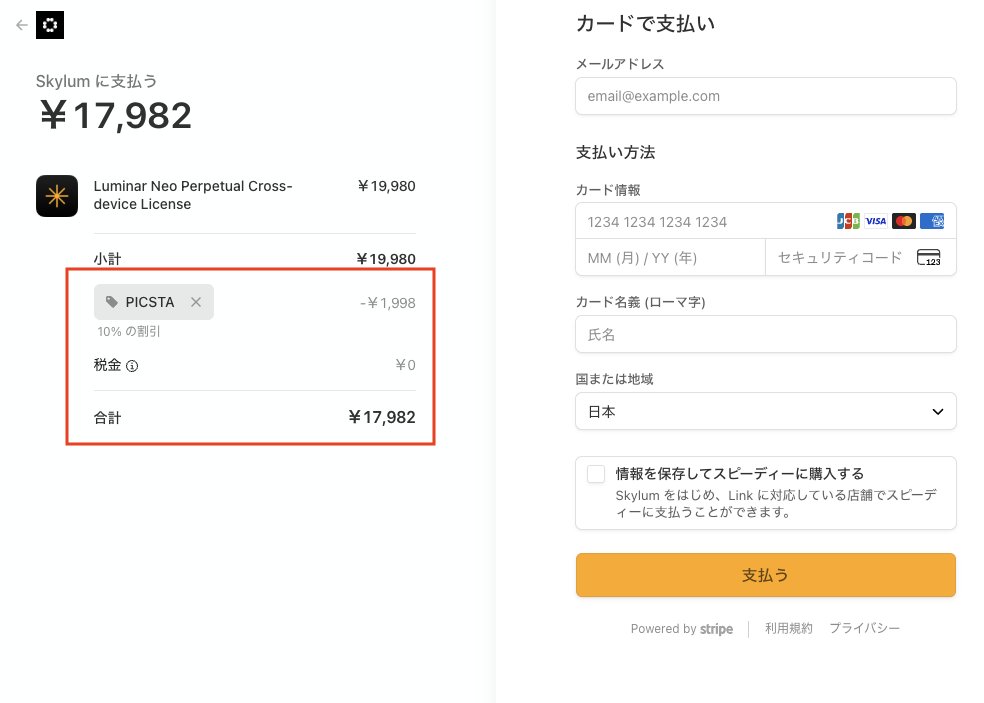Click the American Express card icon
The height and width of the screenshot is (703, 984).
point(932,221)
